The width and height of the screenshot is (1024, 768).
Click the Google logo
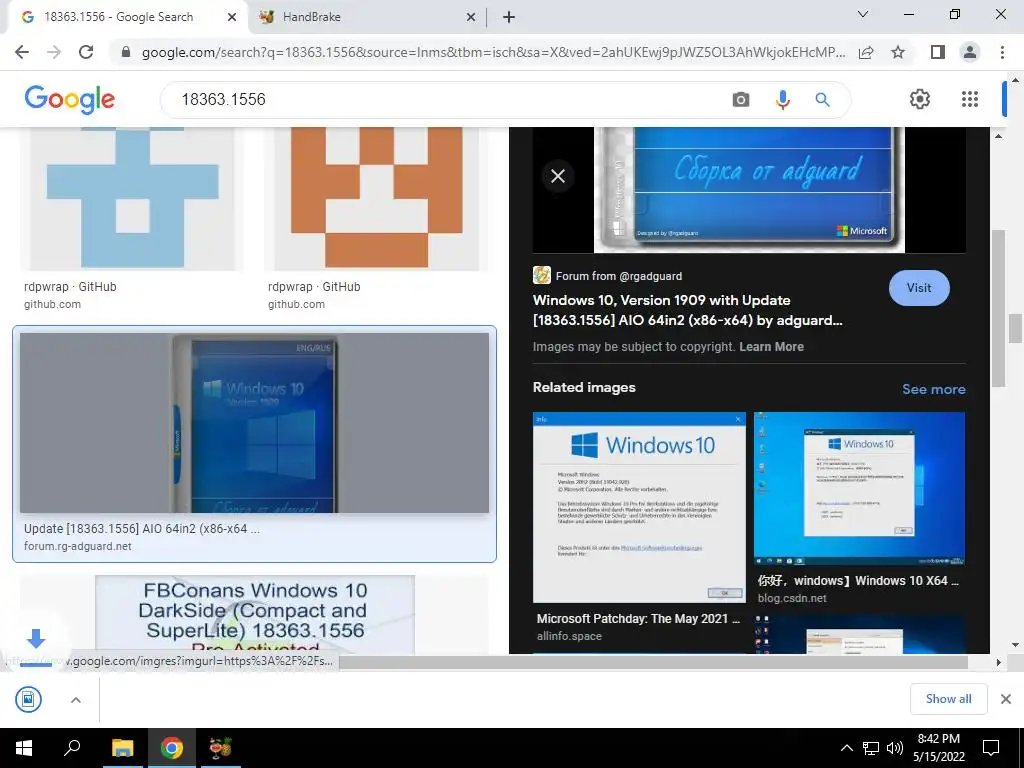click(x=70, y=99)
